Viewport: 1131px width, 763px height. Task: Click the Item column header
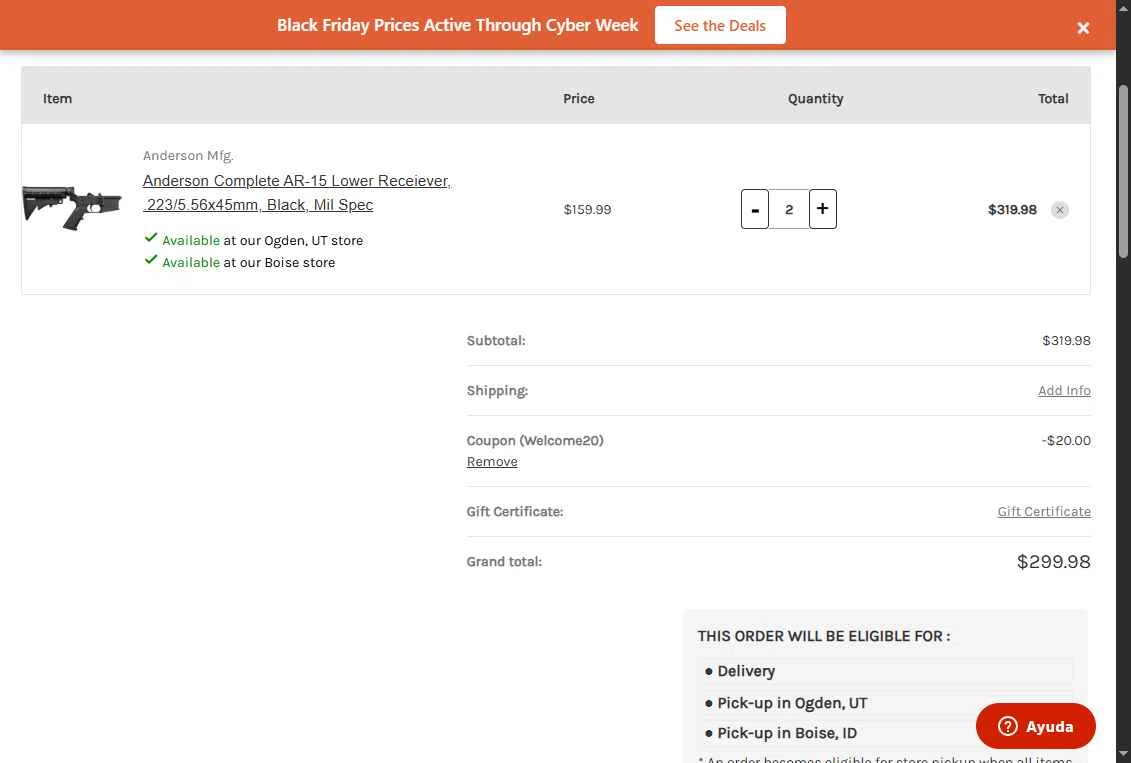(x=57, y=99)
